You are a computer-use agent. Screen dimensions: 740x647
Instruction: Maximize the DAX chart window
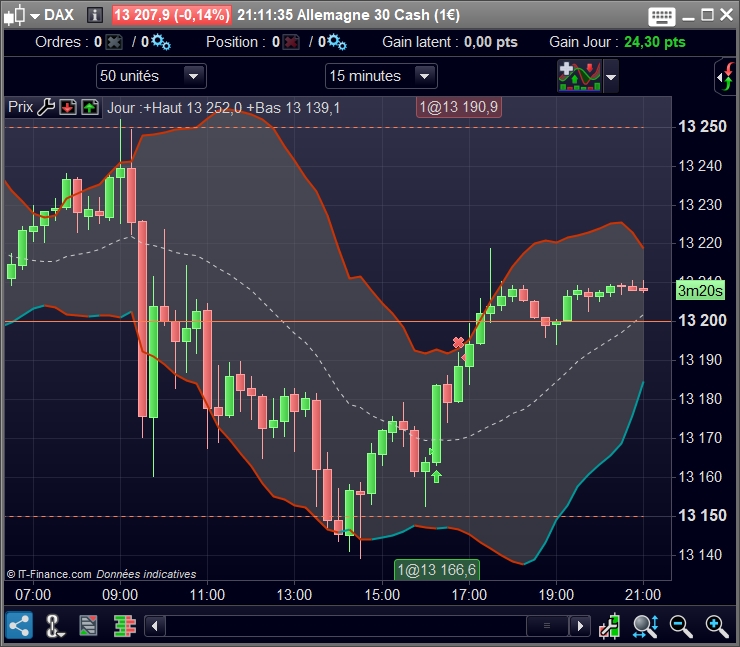point(707,15)
